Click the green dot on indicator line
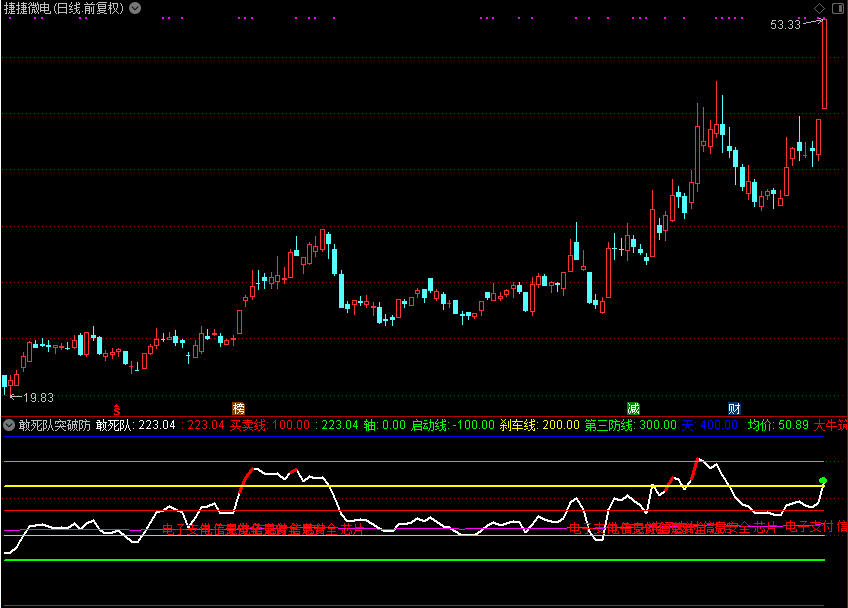Viewport: 848px width, 608px height. 823,481
